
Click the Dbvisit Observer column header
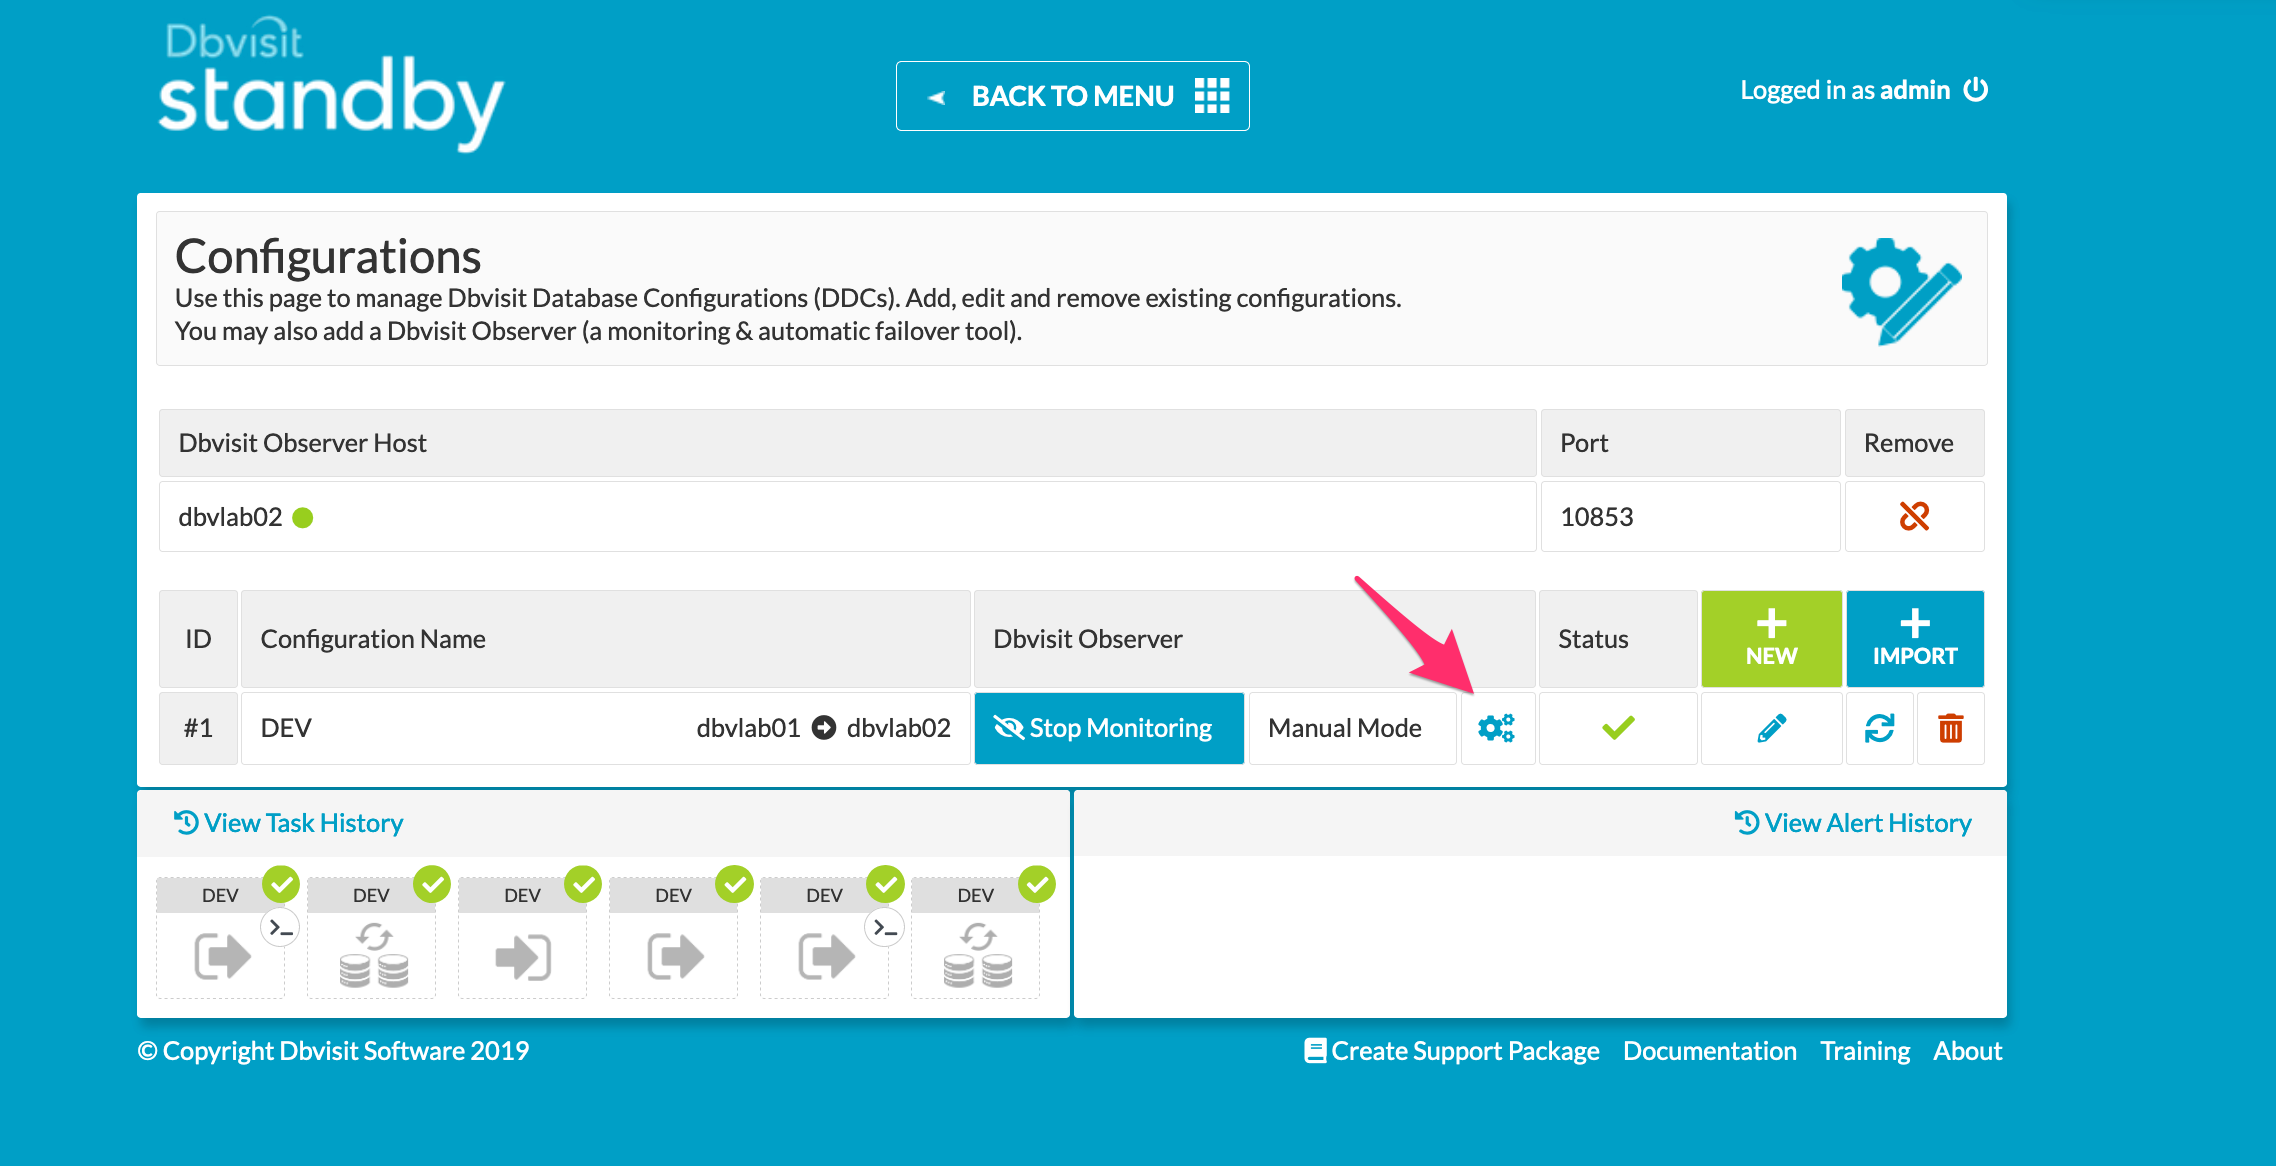click(x=1254, y=638)
